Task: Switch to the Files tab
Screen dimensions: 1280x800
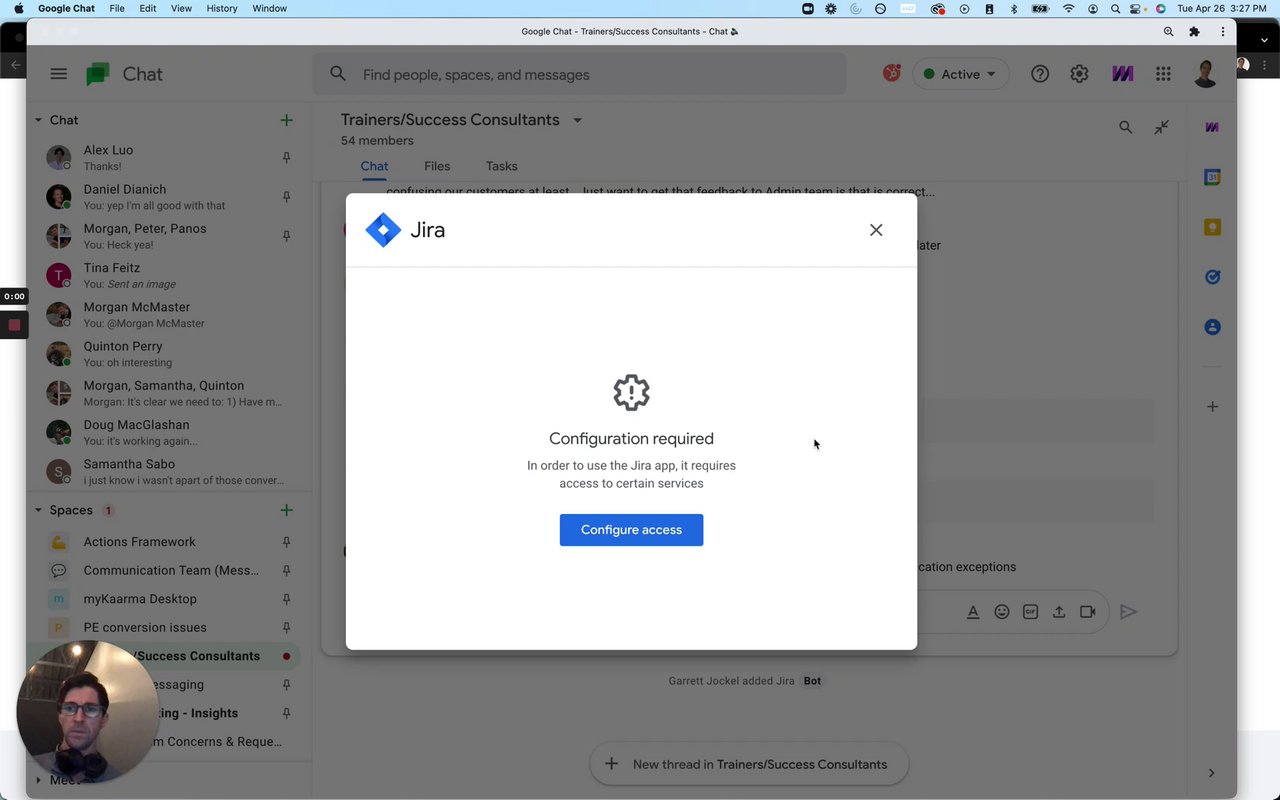Action: point(437,166)
